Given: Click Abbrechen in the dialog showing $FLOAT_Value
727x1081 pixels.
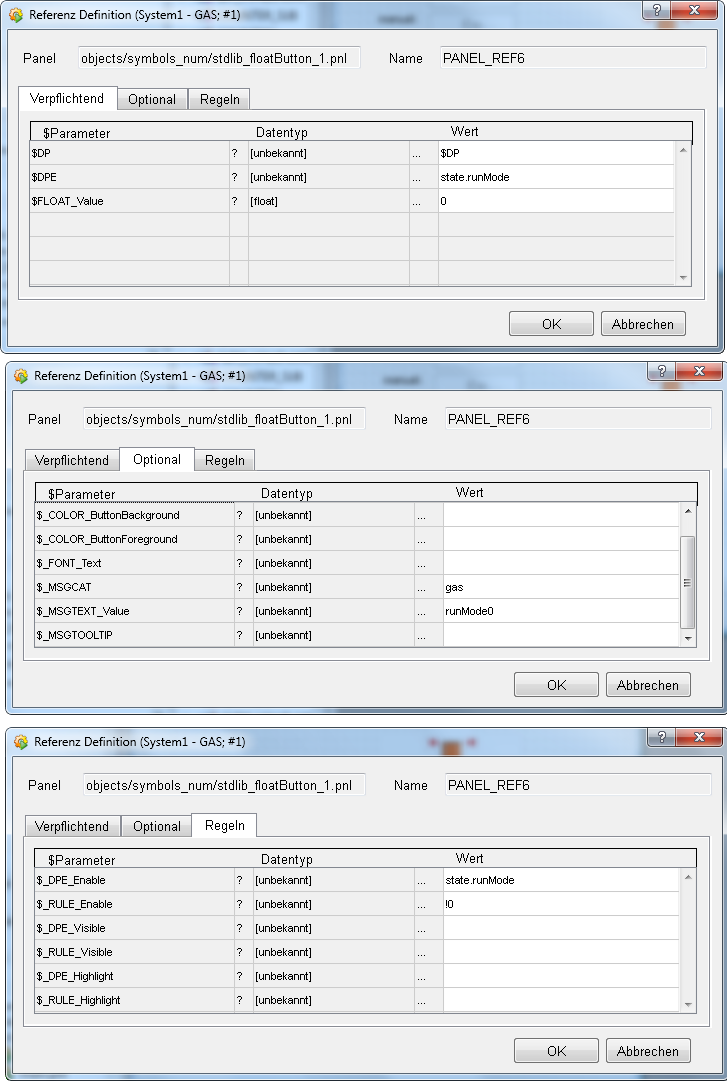Looking at the screenshot, I should tap(643, 324).
